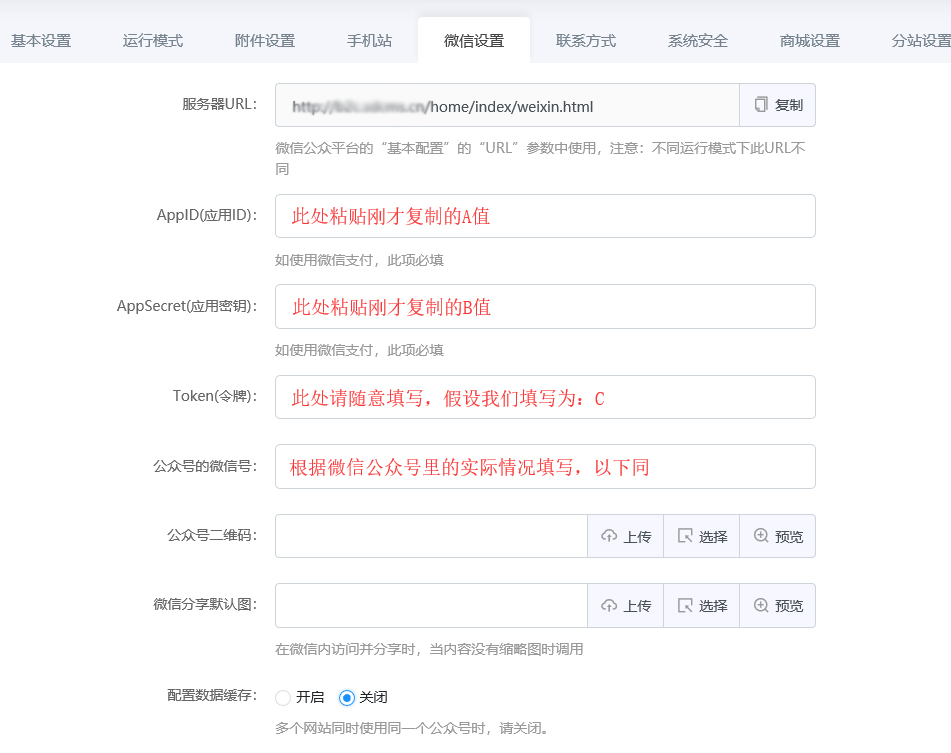Click 预览 magnifier for 微信分享默认图
This screenshot has height=753, width=951.
(x=761, y=605)
